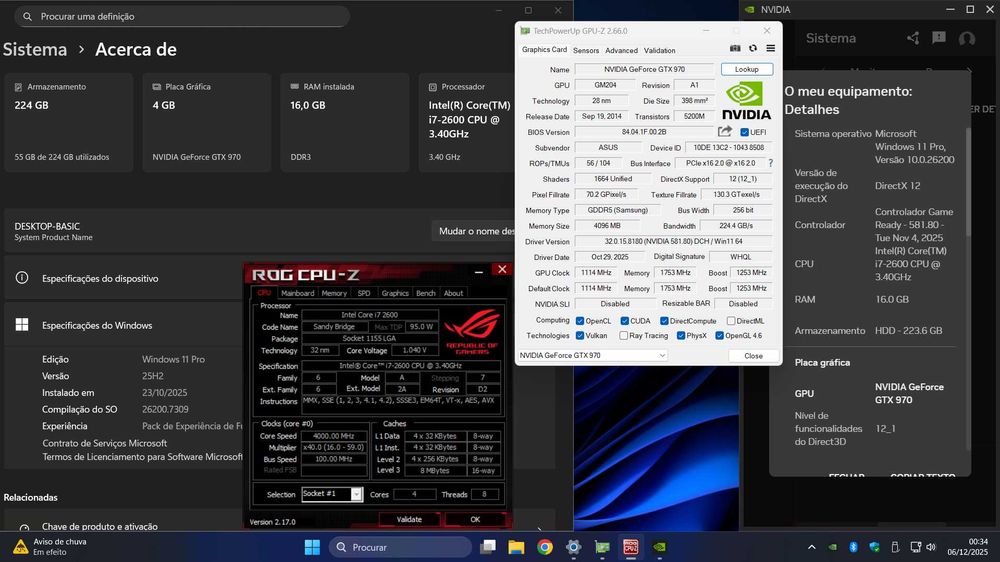
Task: Click the Lookup button in GPU-Z
Action: click(747, 69)
